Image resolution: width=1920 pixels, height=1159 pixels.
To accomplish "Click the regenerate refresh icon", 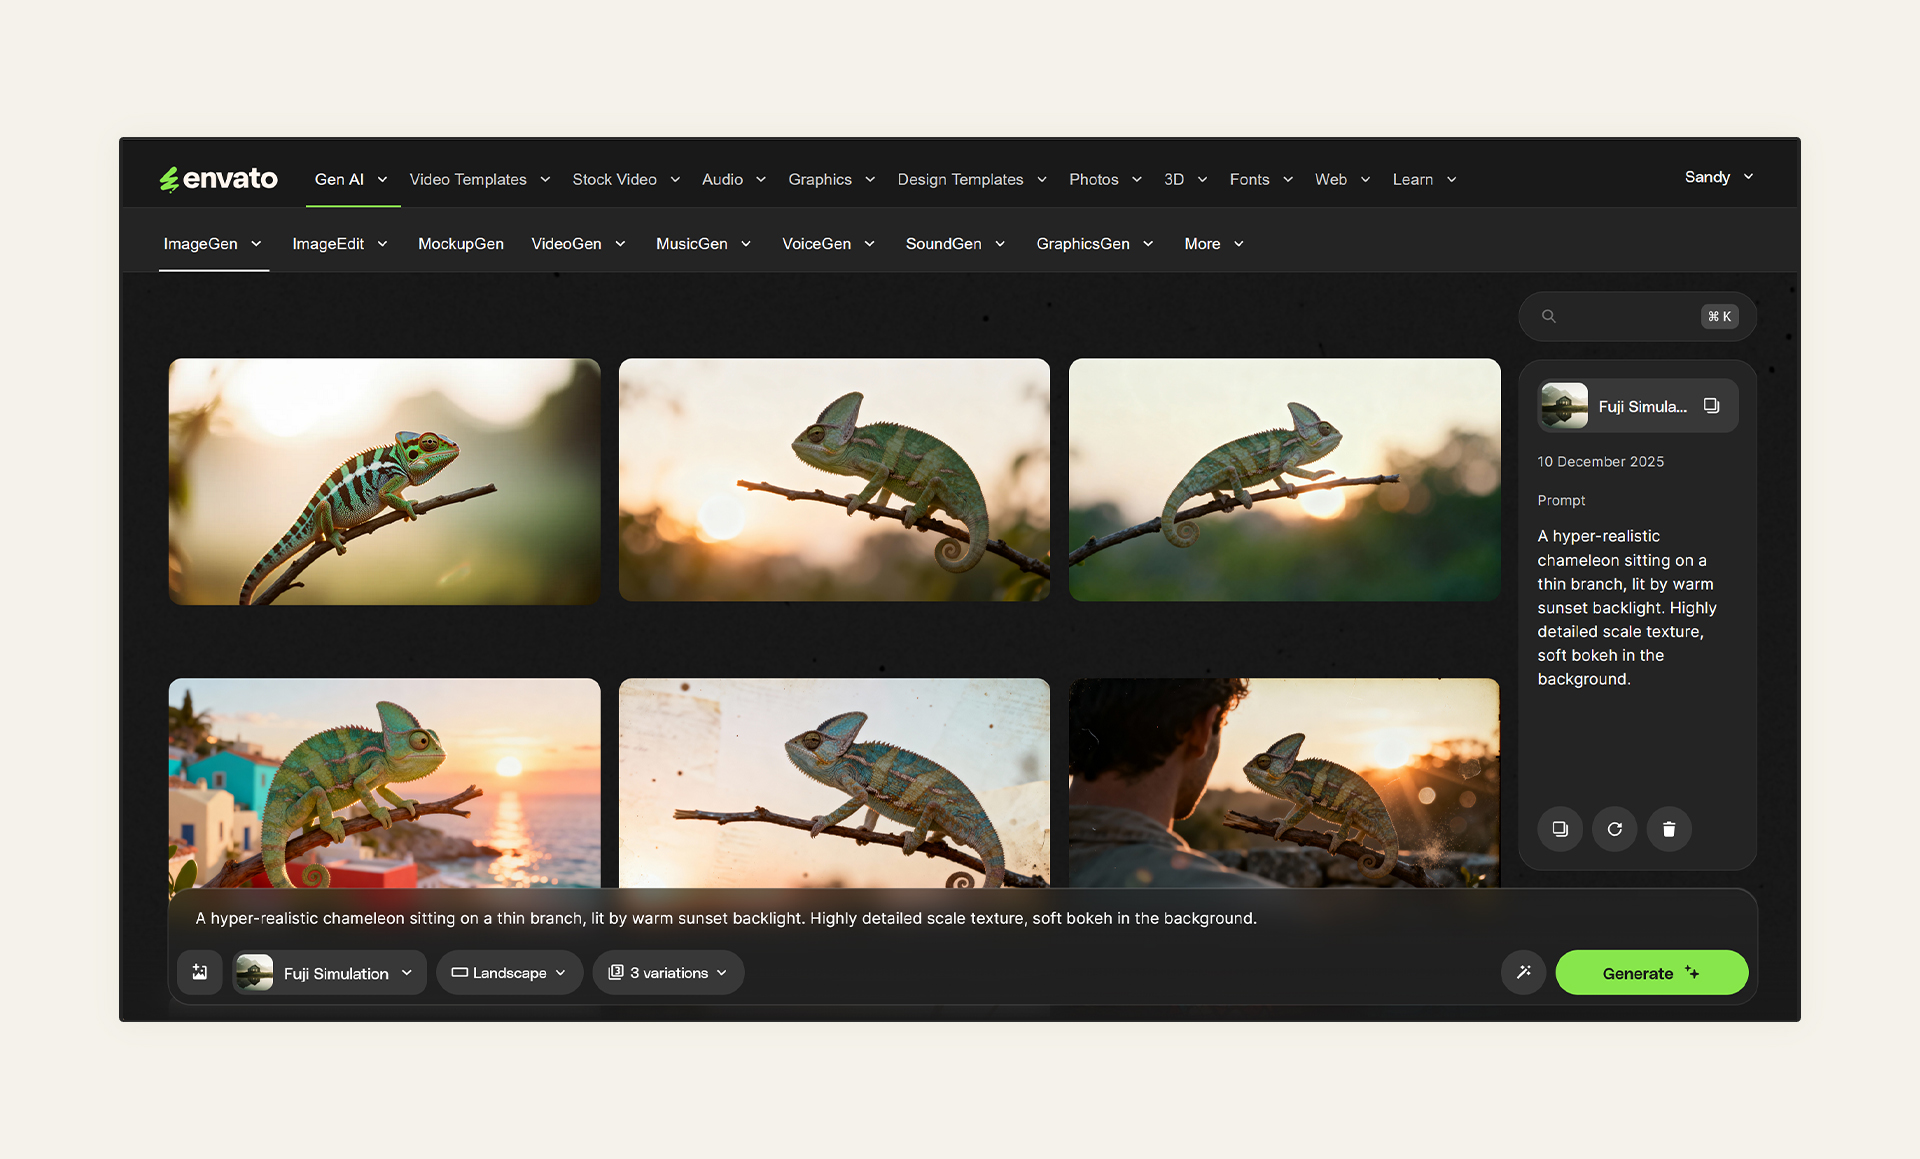I will pos(1614,829).
